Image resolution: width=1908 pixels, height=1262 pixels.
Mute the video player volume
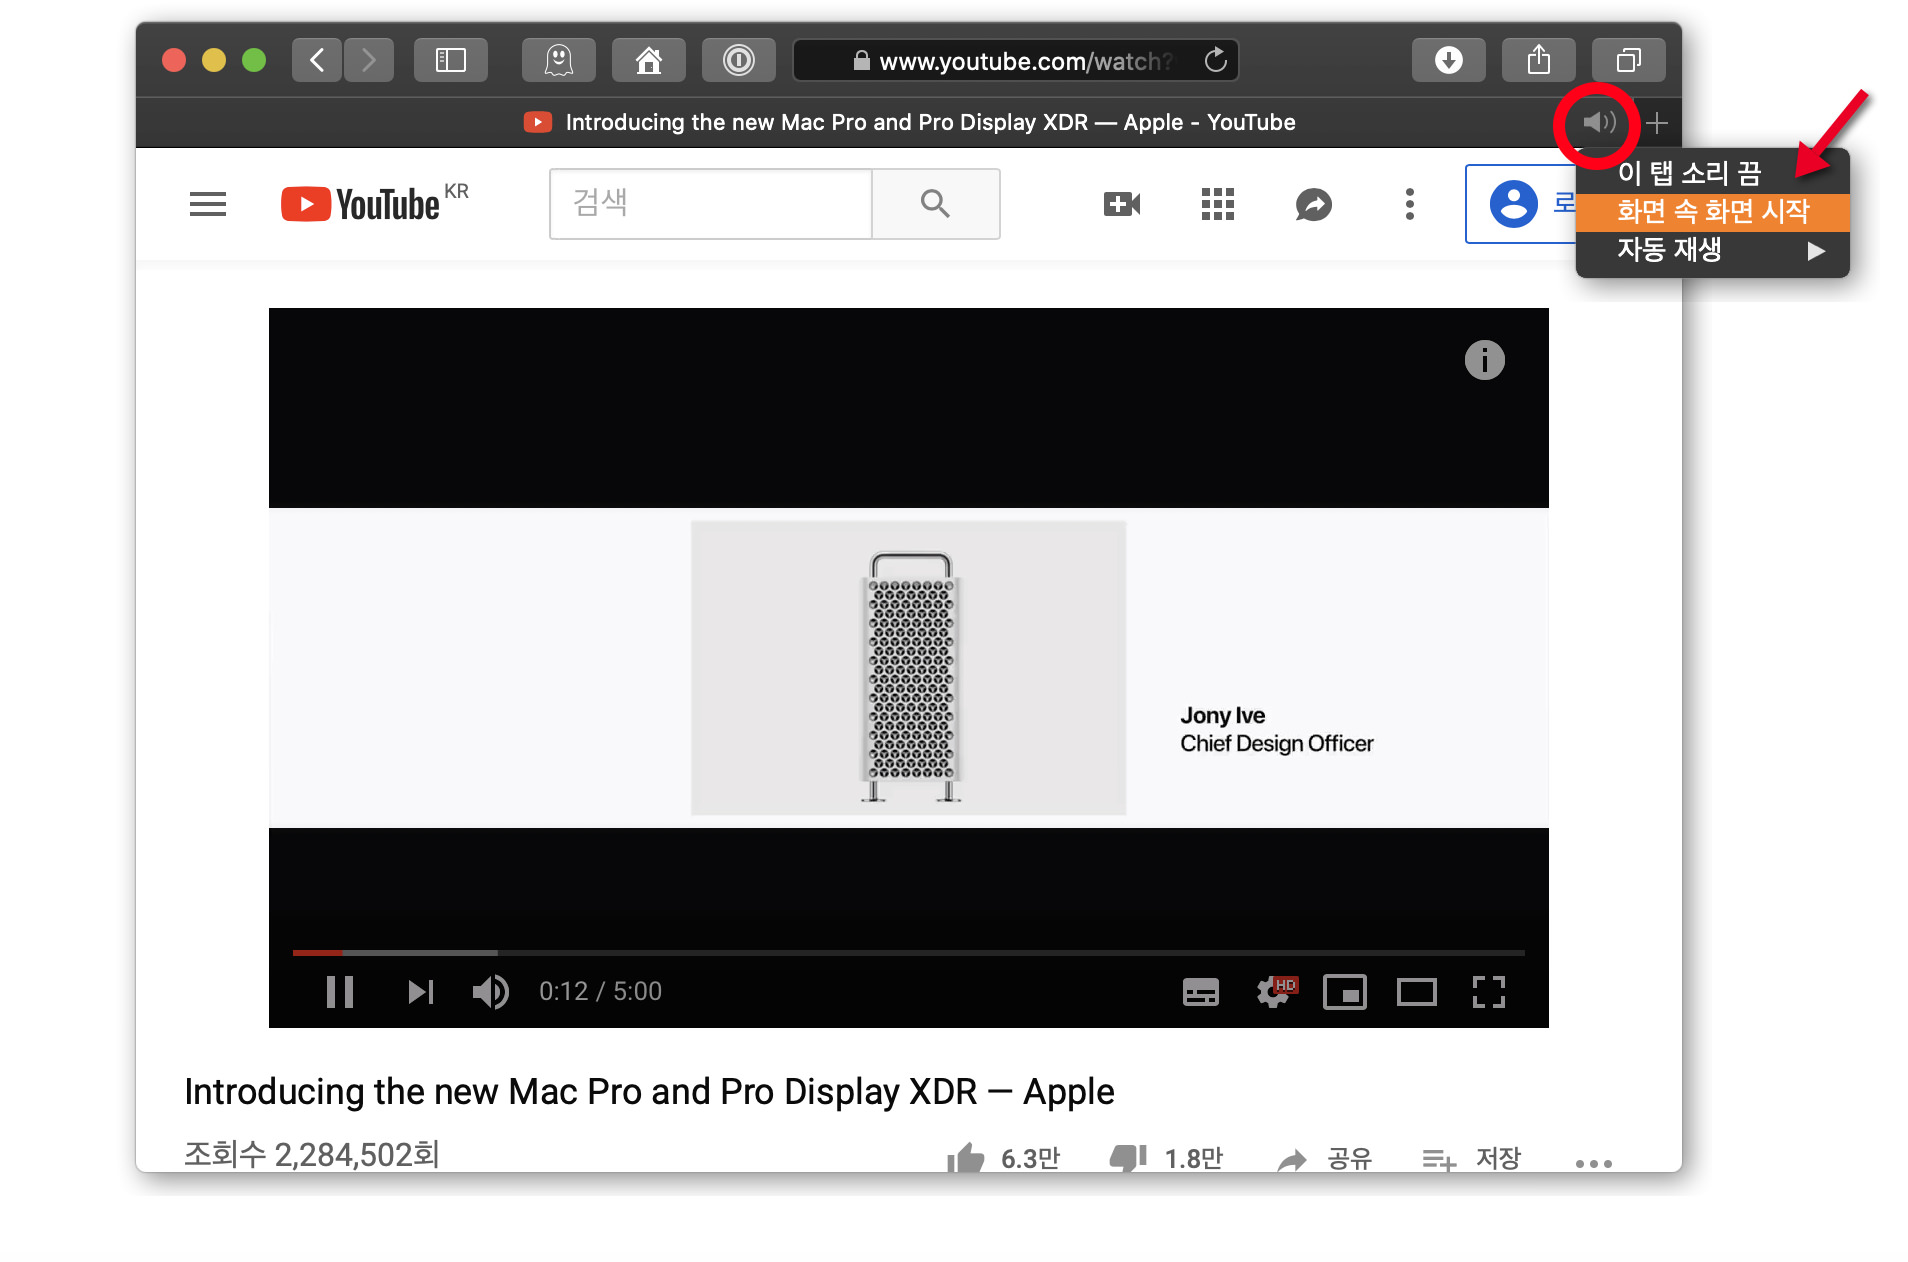coord(491,992)
